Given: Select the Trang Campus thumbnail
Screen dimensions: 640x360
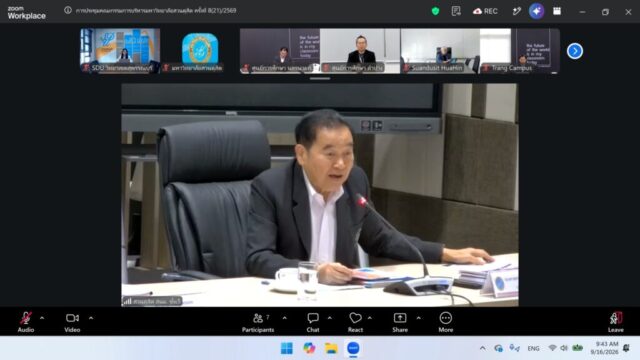Looking at the screenshot, I should (520, 51).
